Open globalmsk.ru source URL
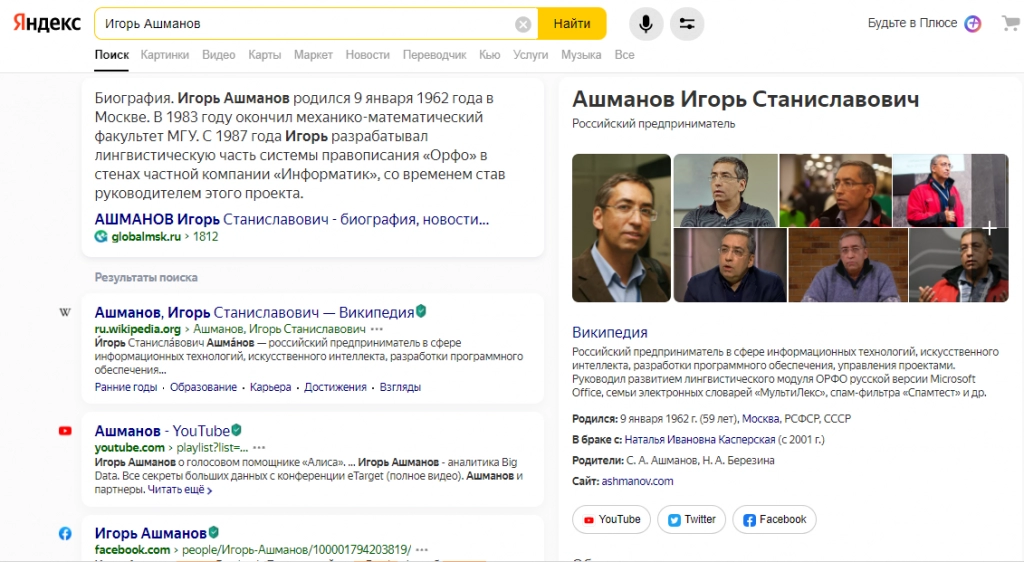1024x562 pixels. point(146,236)
